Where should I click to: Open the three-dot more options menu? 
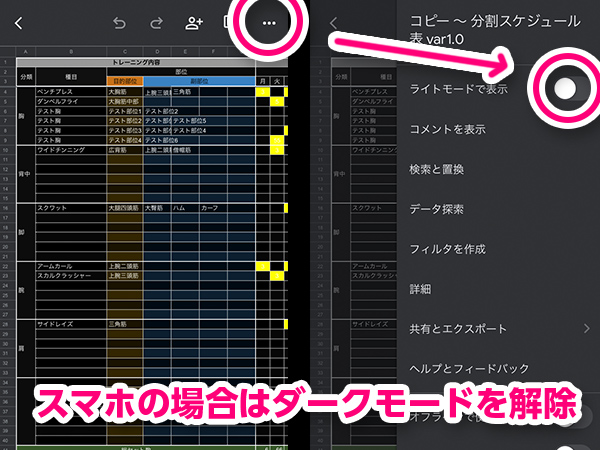(268, 22)
